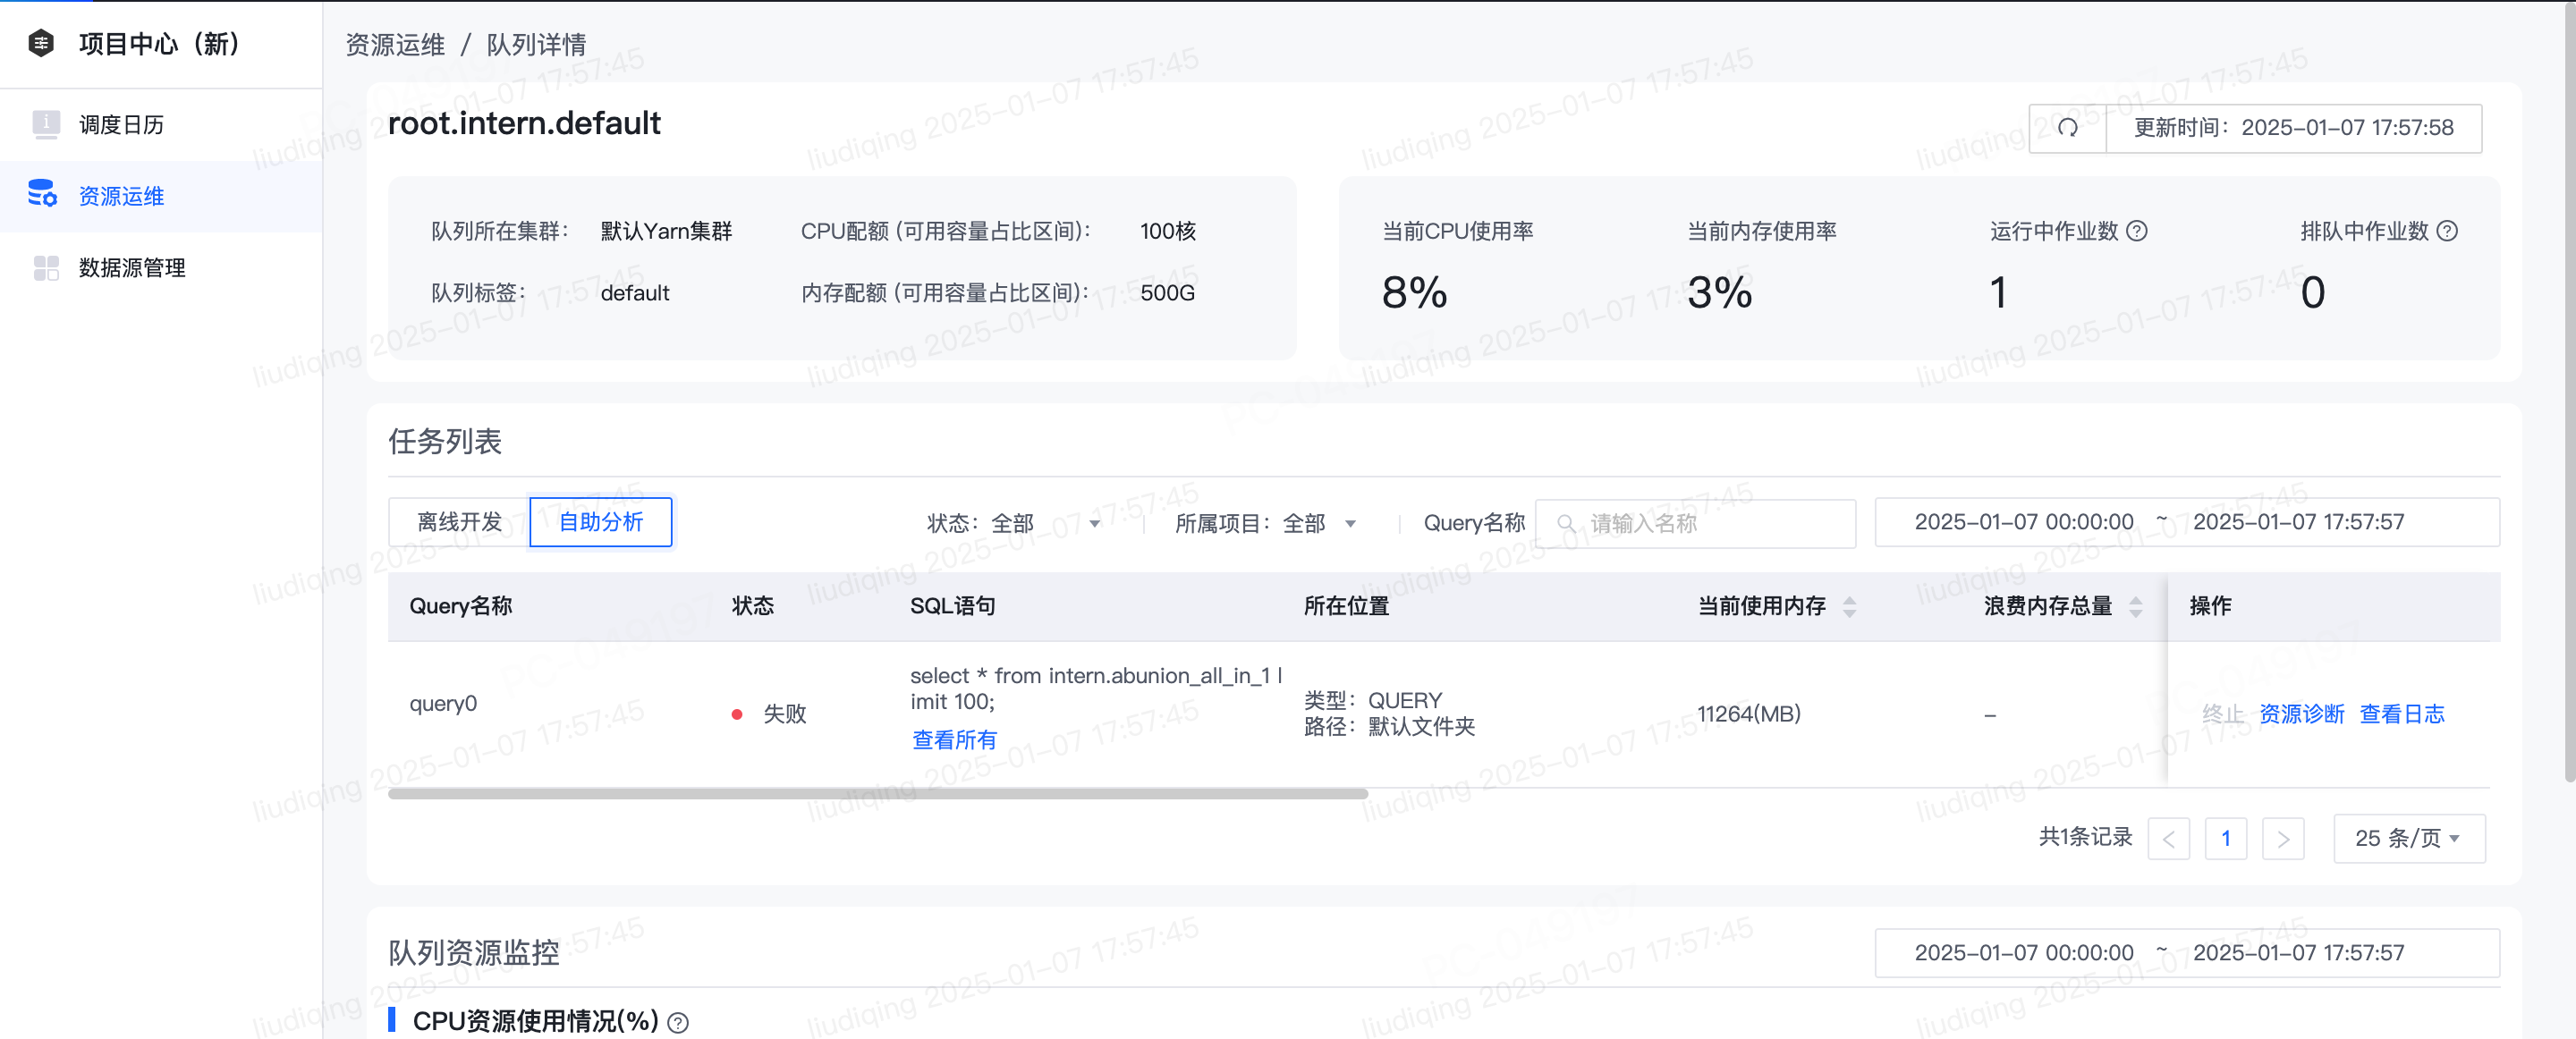Click the page vertical scrollbar
The height and width of the screenshot is (1039, 2576).
point(2569,390)
